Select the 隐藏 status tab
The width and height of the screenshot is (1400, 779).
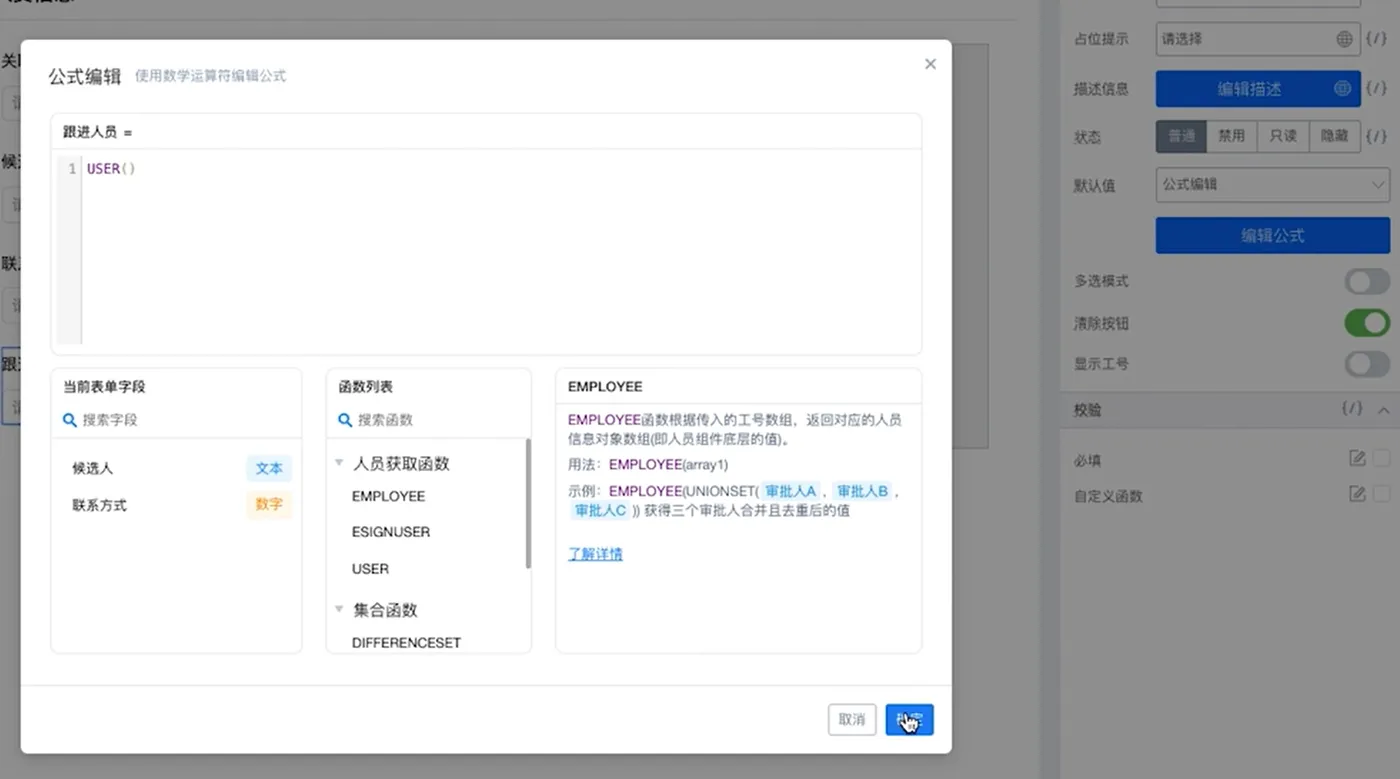coord(1335,136)
